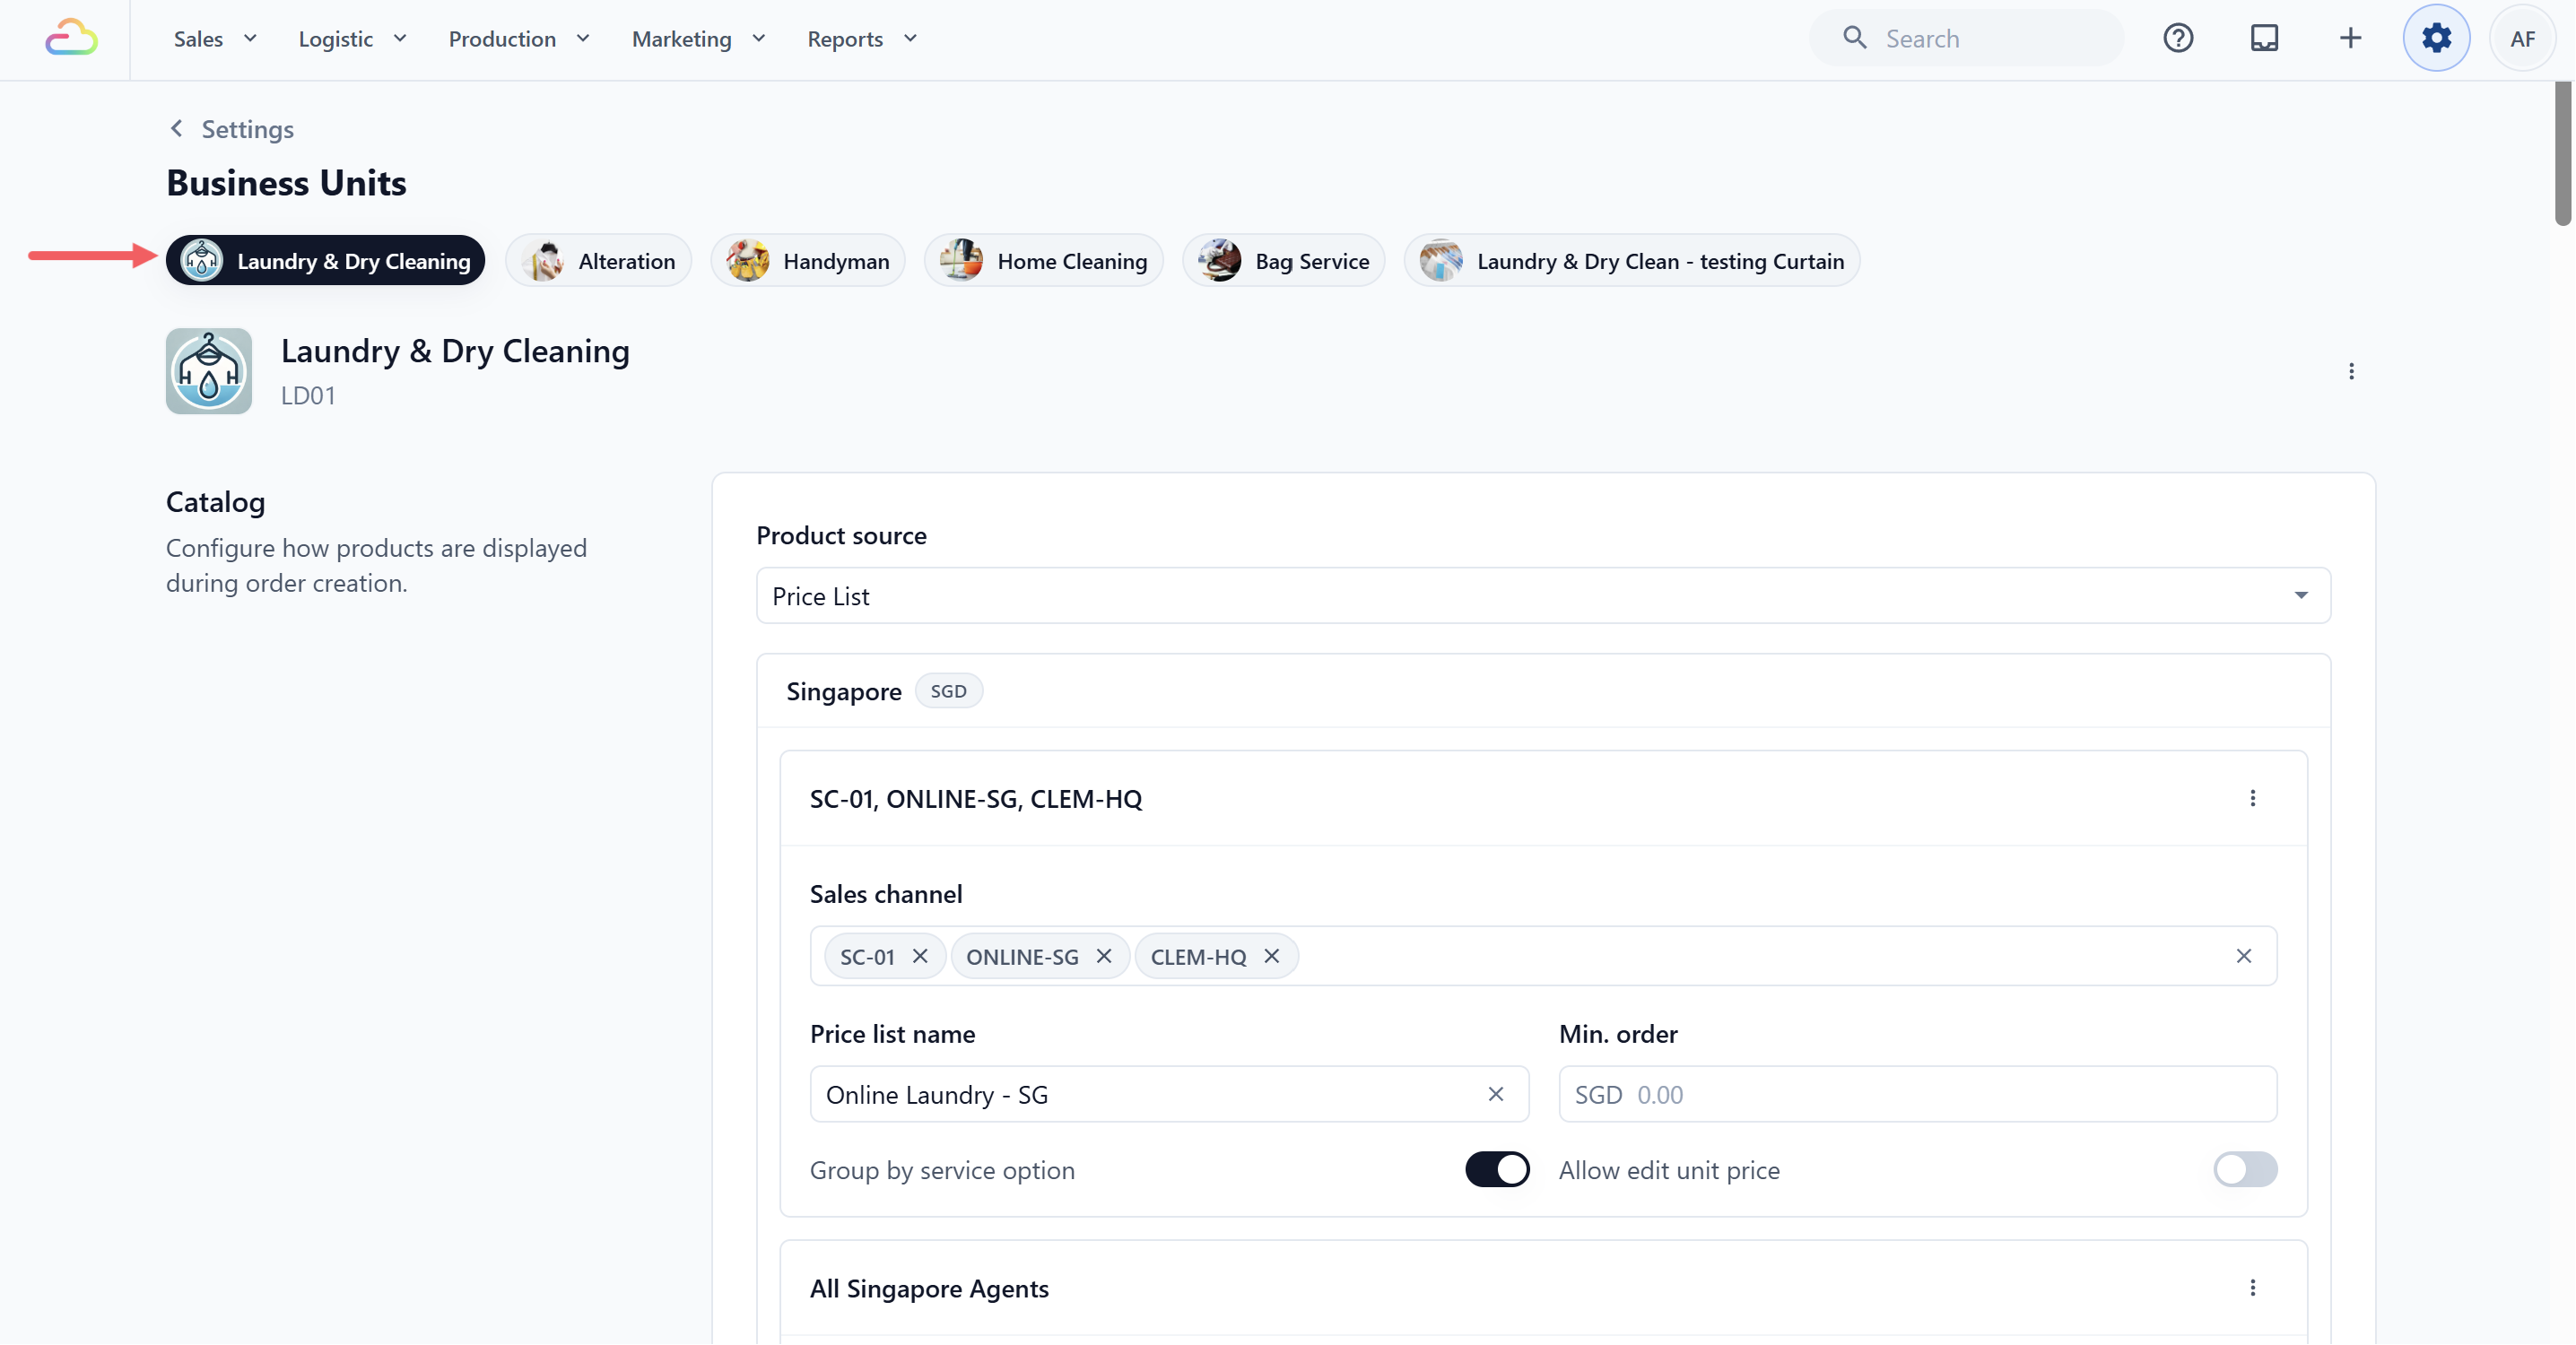
Task: Click the Laundry & Dry Cleaning unit logo image
Action: (208, 371)
